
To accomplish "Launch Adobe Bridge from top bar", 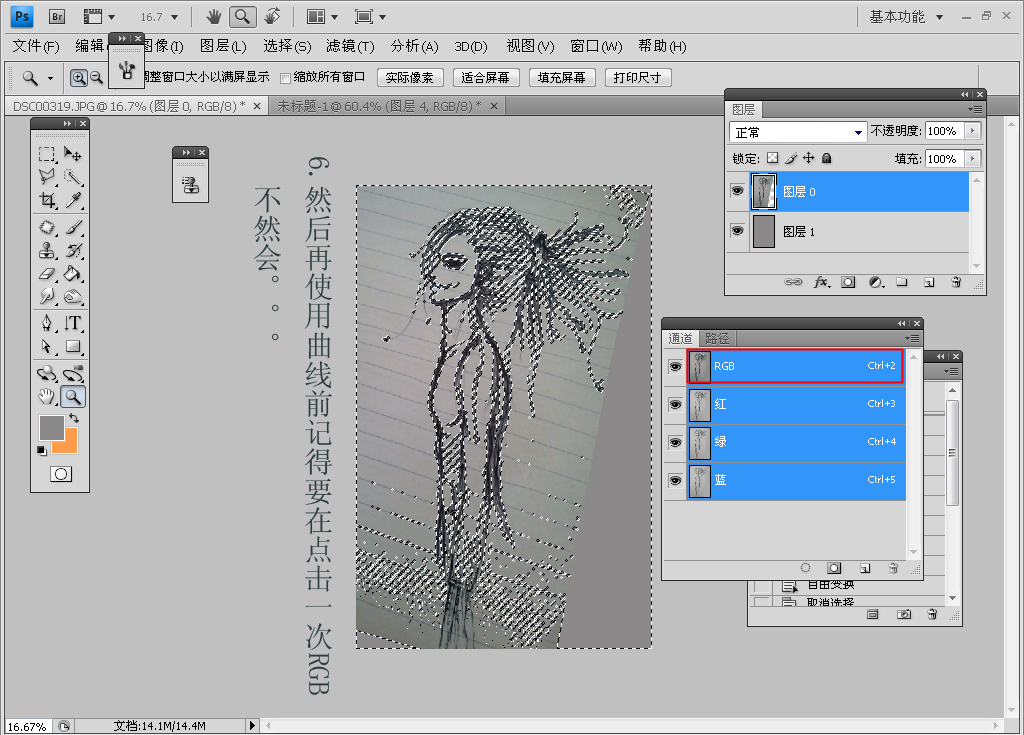I will coord(57,17).
